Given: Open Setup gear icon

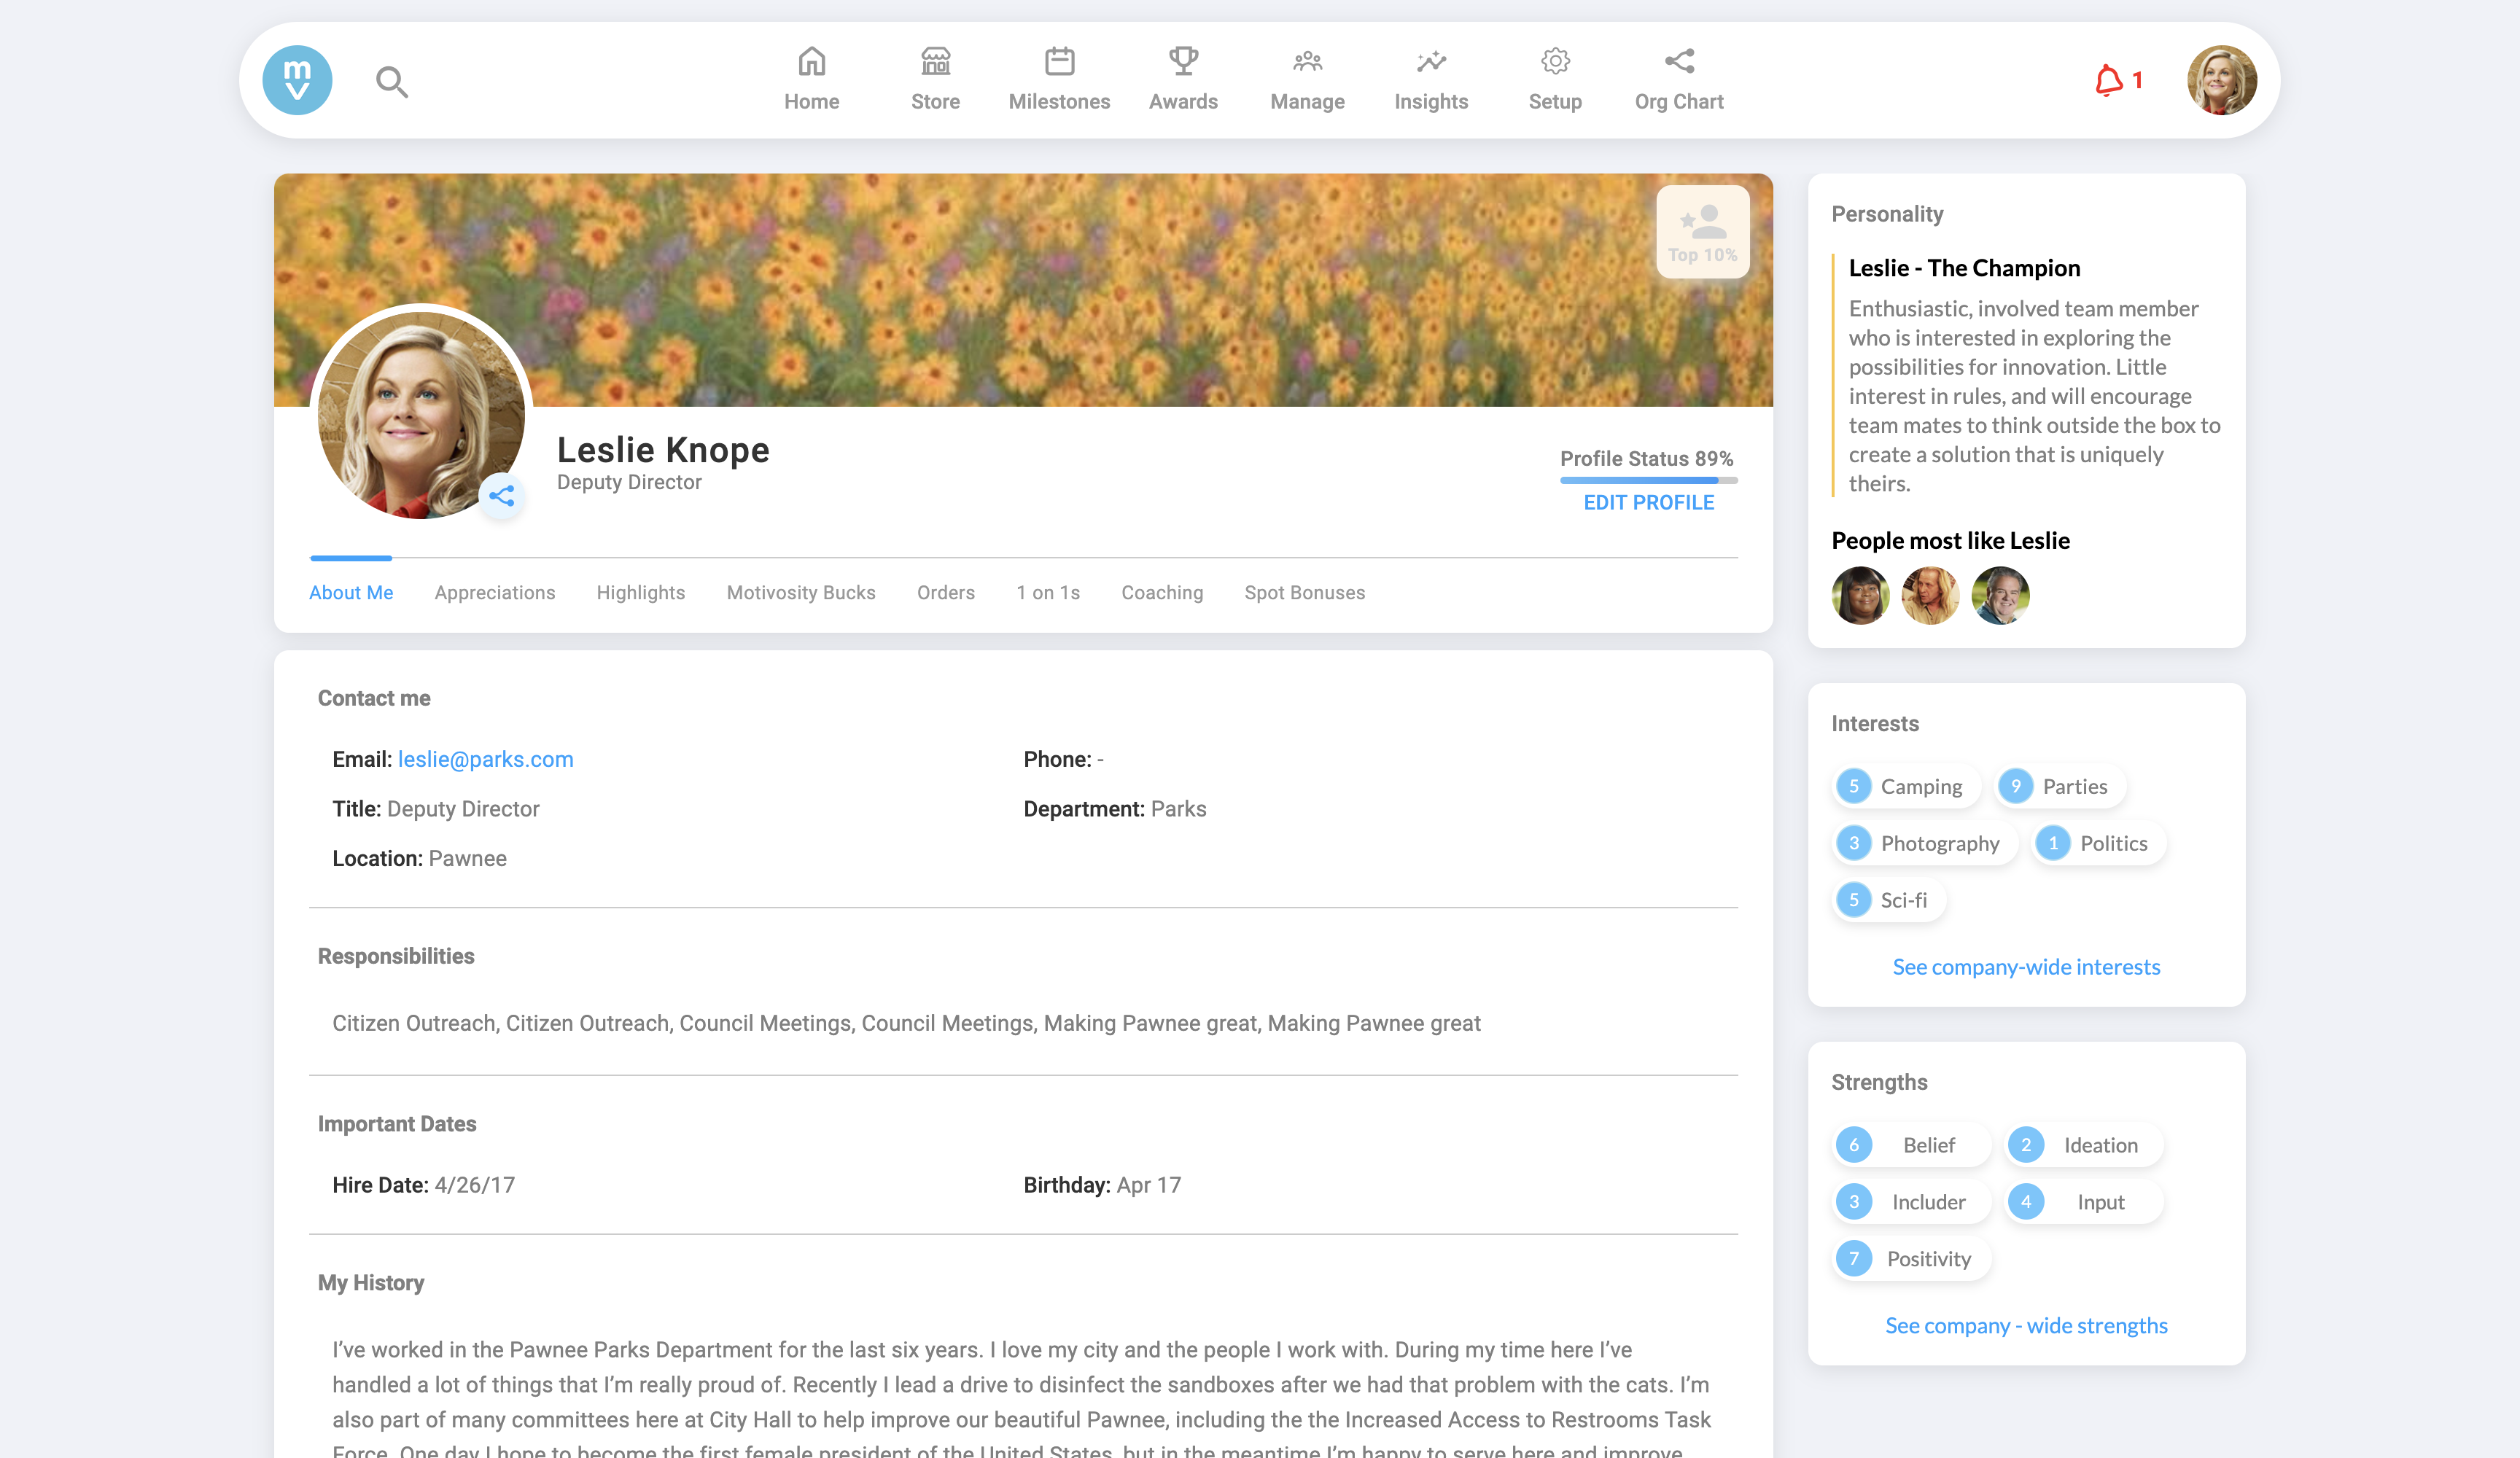Looking at the screenshot, I should pyautogui.click(x=1555, y=62).
